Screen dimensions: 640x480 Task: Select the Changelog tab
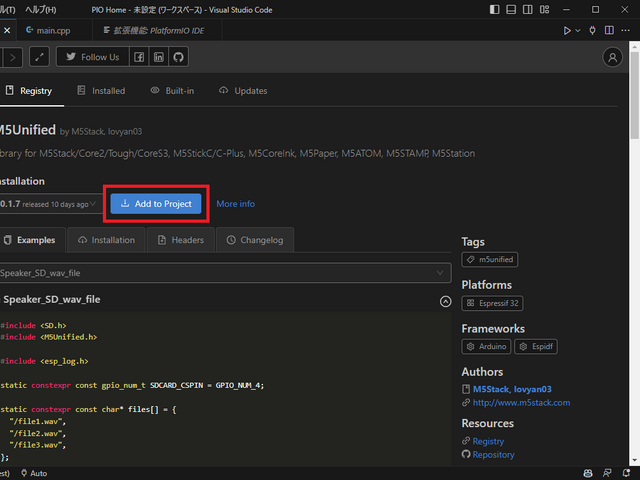pos(255,240)
